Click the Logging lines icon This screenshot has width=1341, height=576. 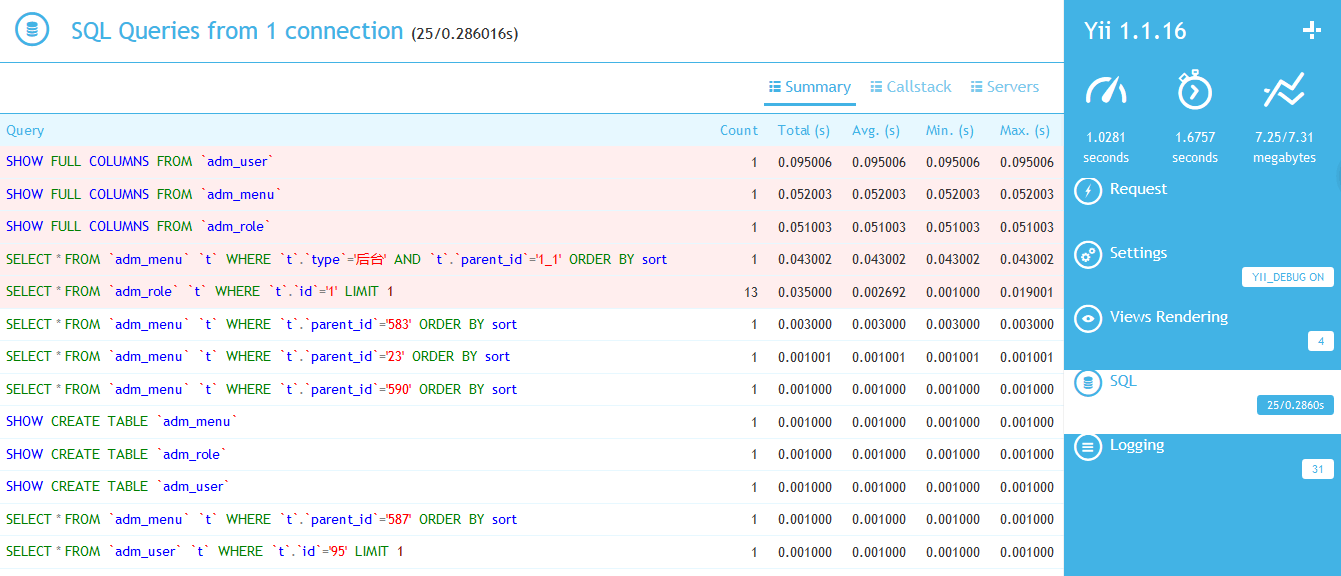(x=1088, y=447)
